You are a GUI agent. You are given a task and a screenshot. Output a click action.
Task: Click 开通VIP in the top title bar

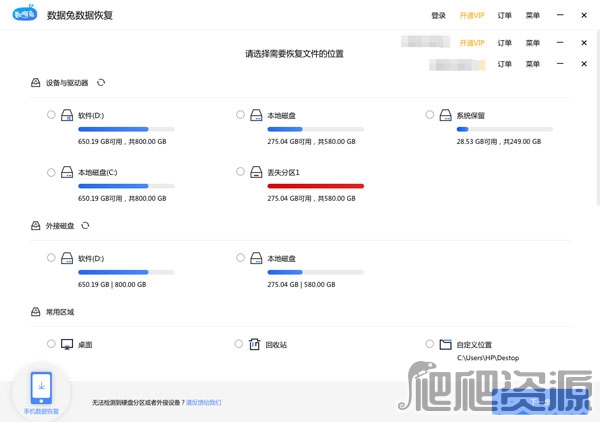point(472,15)
